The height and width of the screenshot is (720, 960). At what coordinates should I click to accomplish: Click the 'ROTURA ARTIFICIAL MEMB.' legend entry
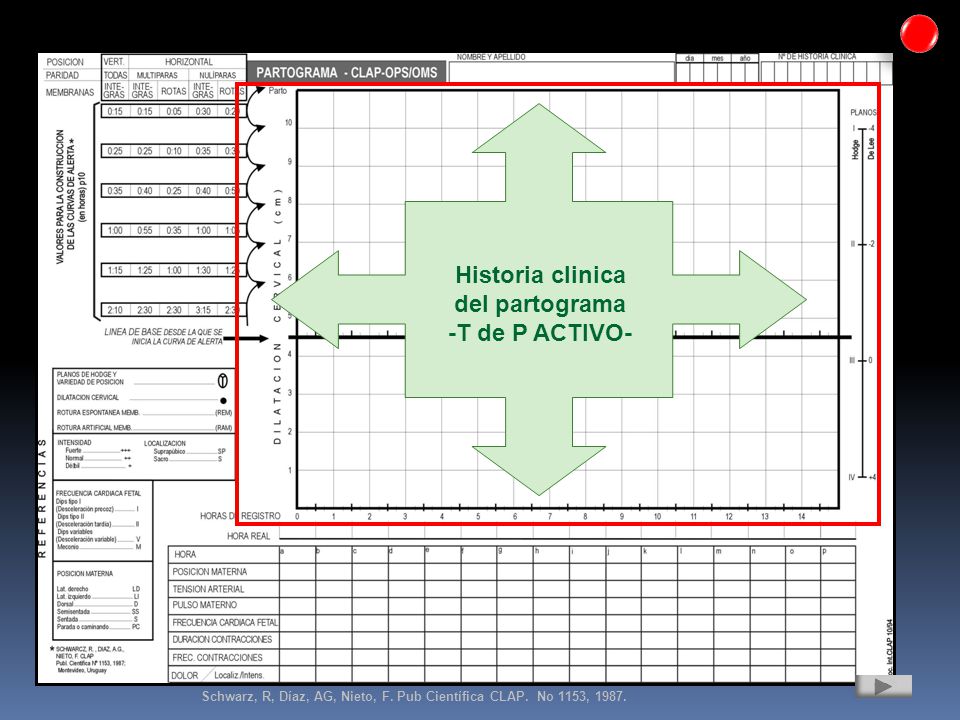tap(94, 428)
